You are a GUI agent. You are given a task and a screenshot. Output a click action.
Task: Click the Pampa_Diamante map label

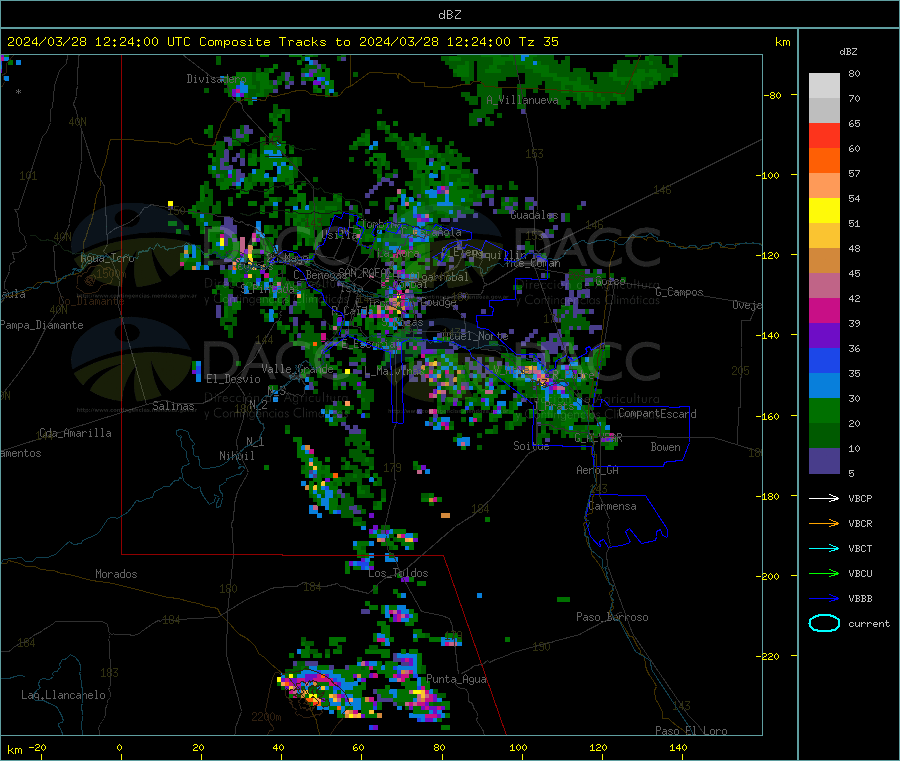pyautogui.click(x=42, y=325)
